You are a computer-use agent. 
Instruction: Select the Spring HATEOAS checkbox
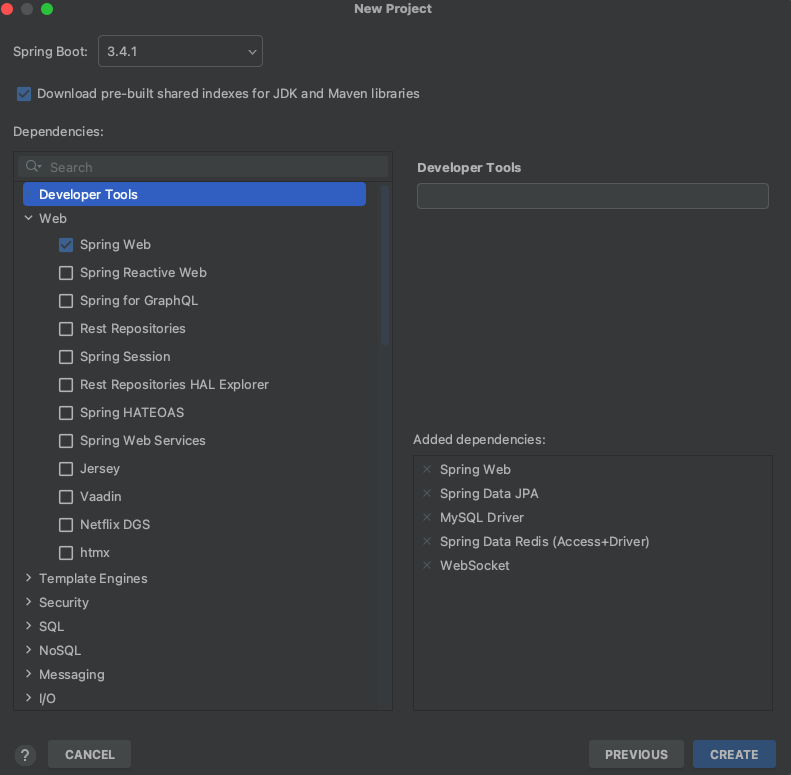pos(66,413)
